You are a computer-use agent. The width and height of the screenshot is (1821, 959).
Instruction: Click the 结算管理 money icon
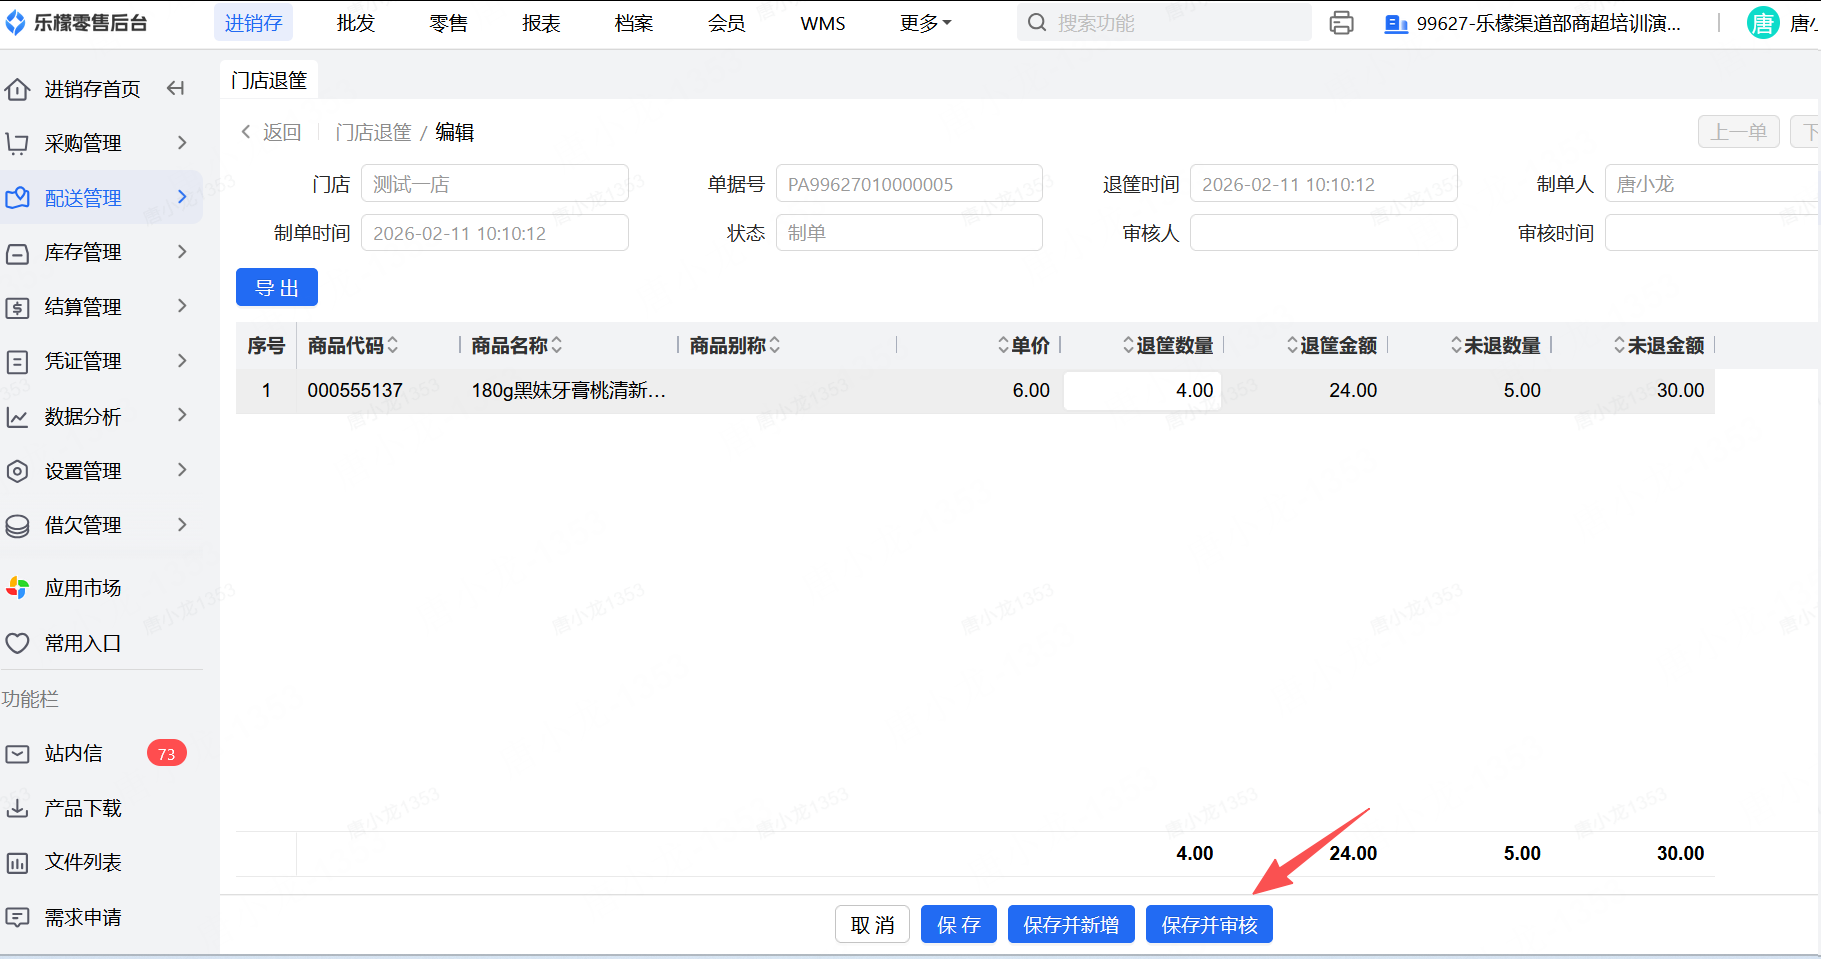(x=17, y=307)
